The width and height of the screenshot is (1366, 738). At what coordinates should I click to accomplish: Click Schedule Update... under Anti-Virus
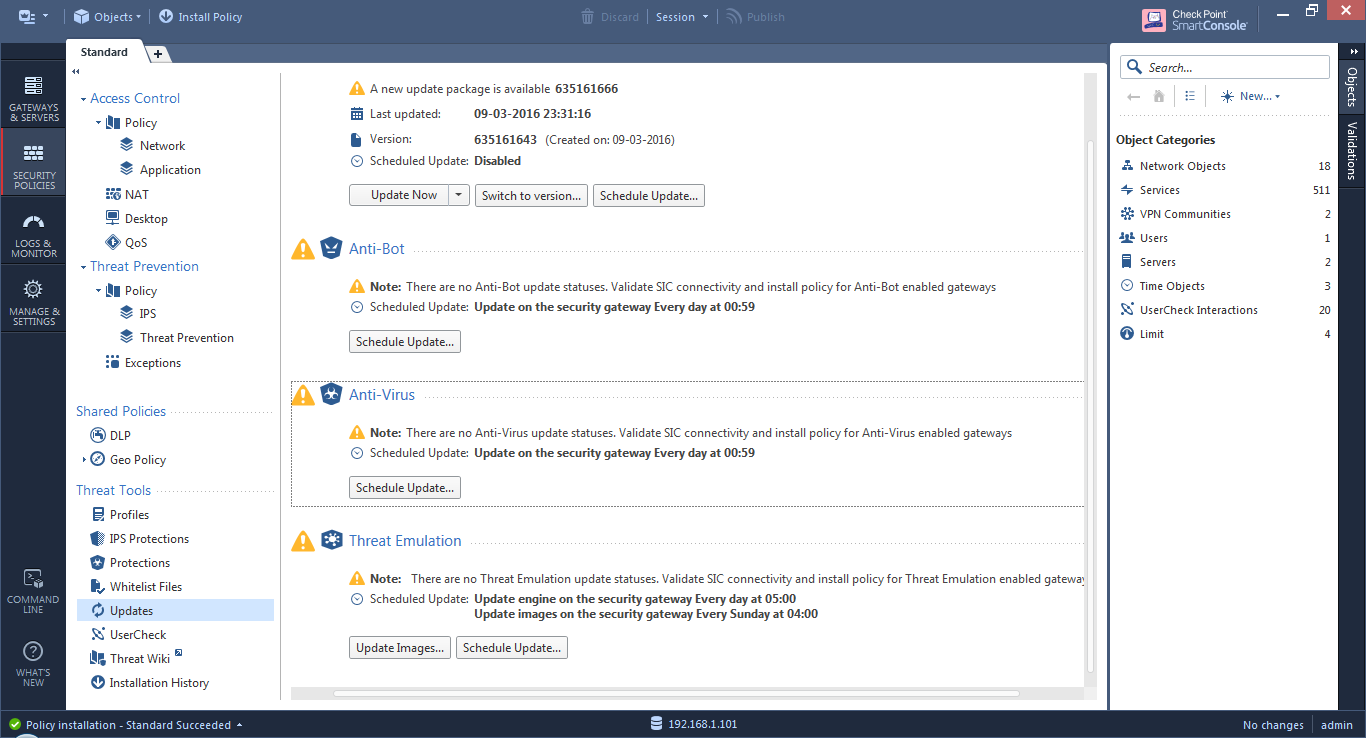[405, 487]
